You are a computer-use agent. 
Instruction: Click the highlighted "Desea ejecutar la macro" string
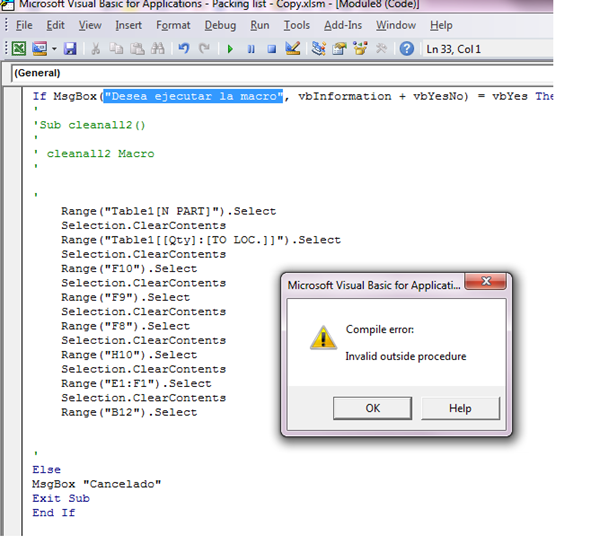tap(193, 96)
